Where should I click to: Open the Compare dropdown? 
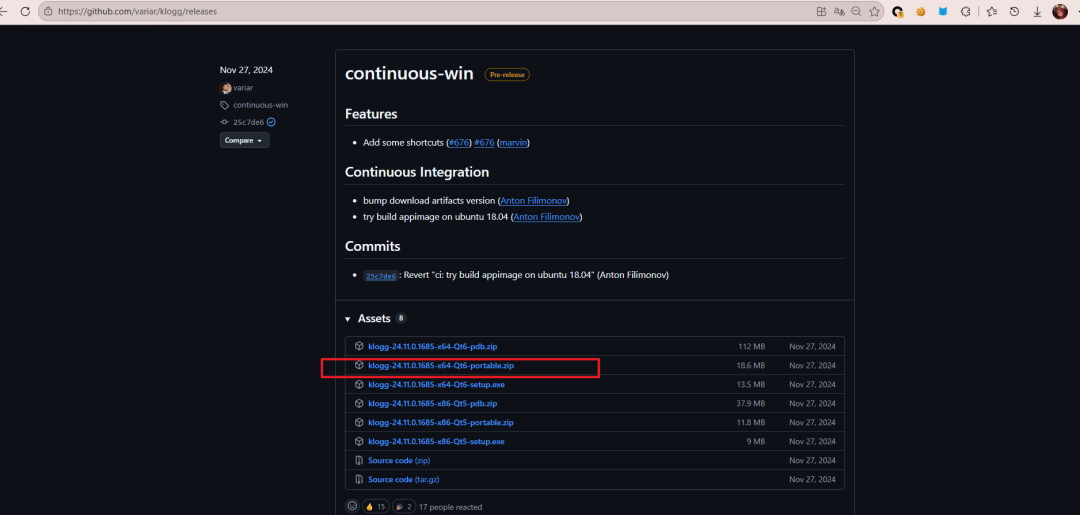click(245, 140)
